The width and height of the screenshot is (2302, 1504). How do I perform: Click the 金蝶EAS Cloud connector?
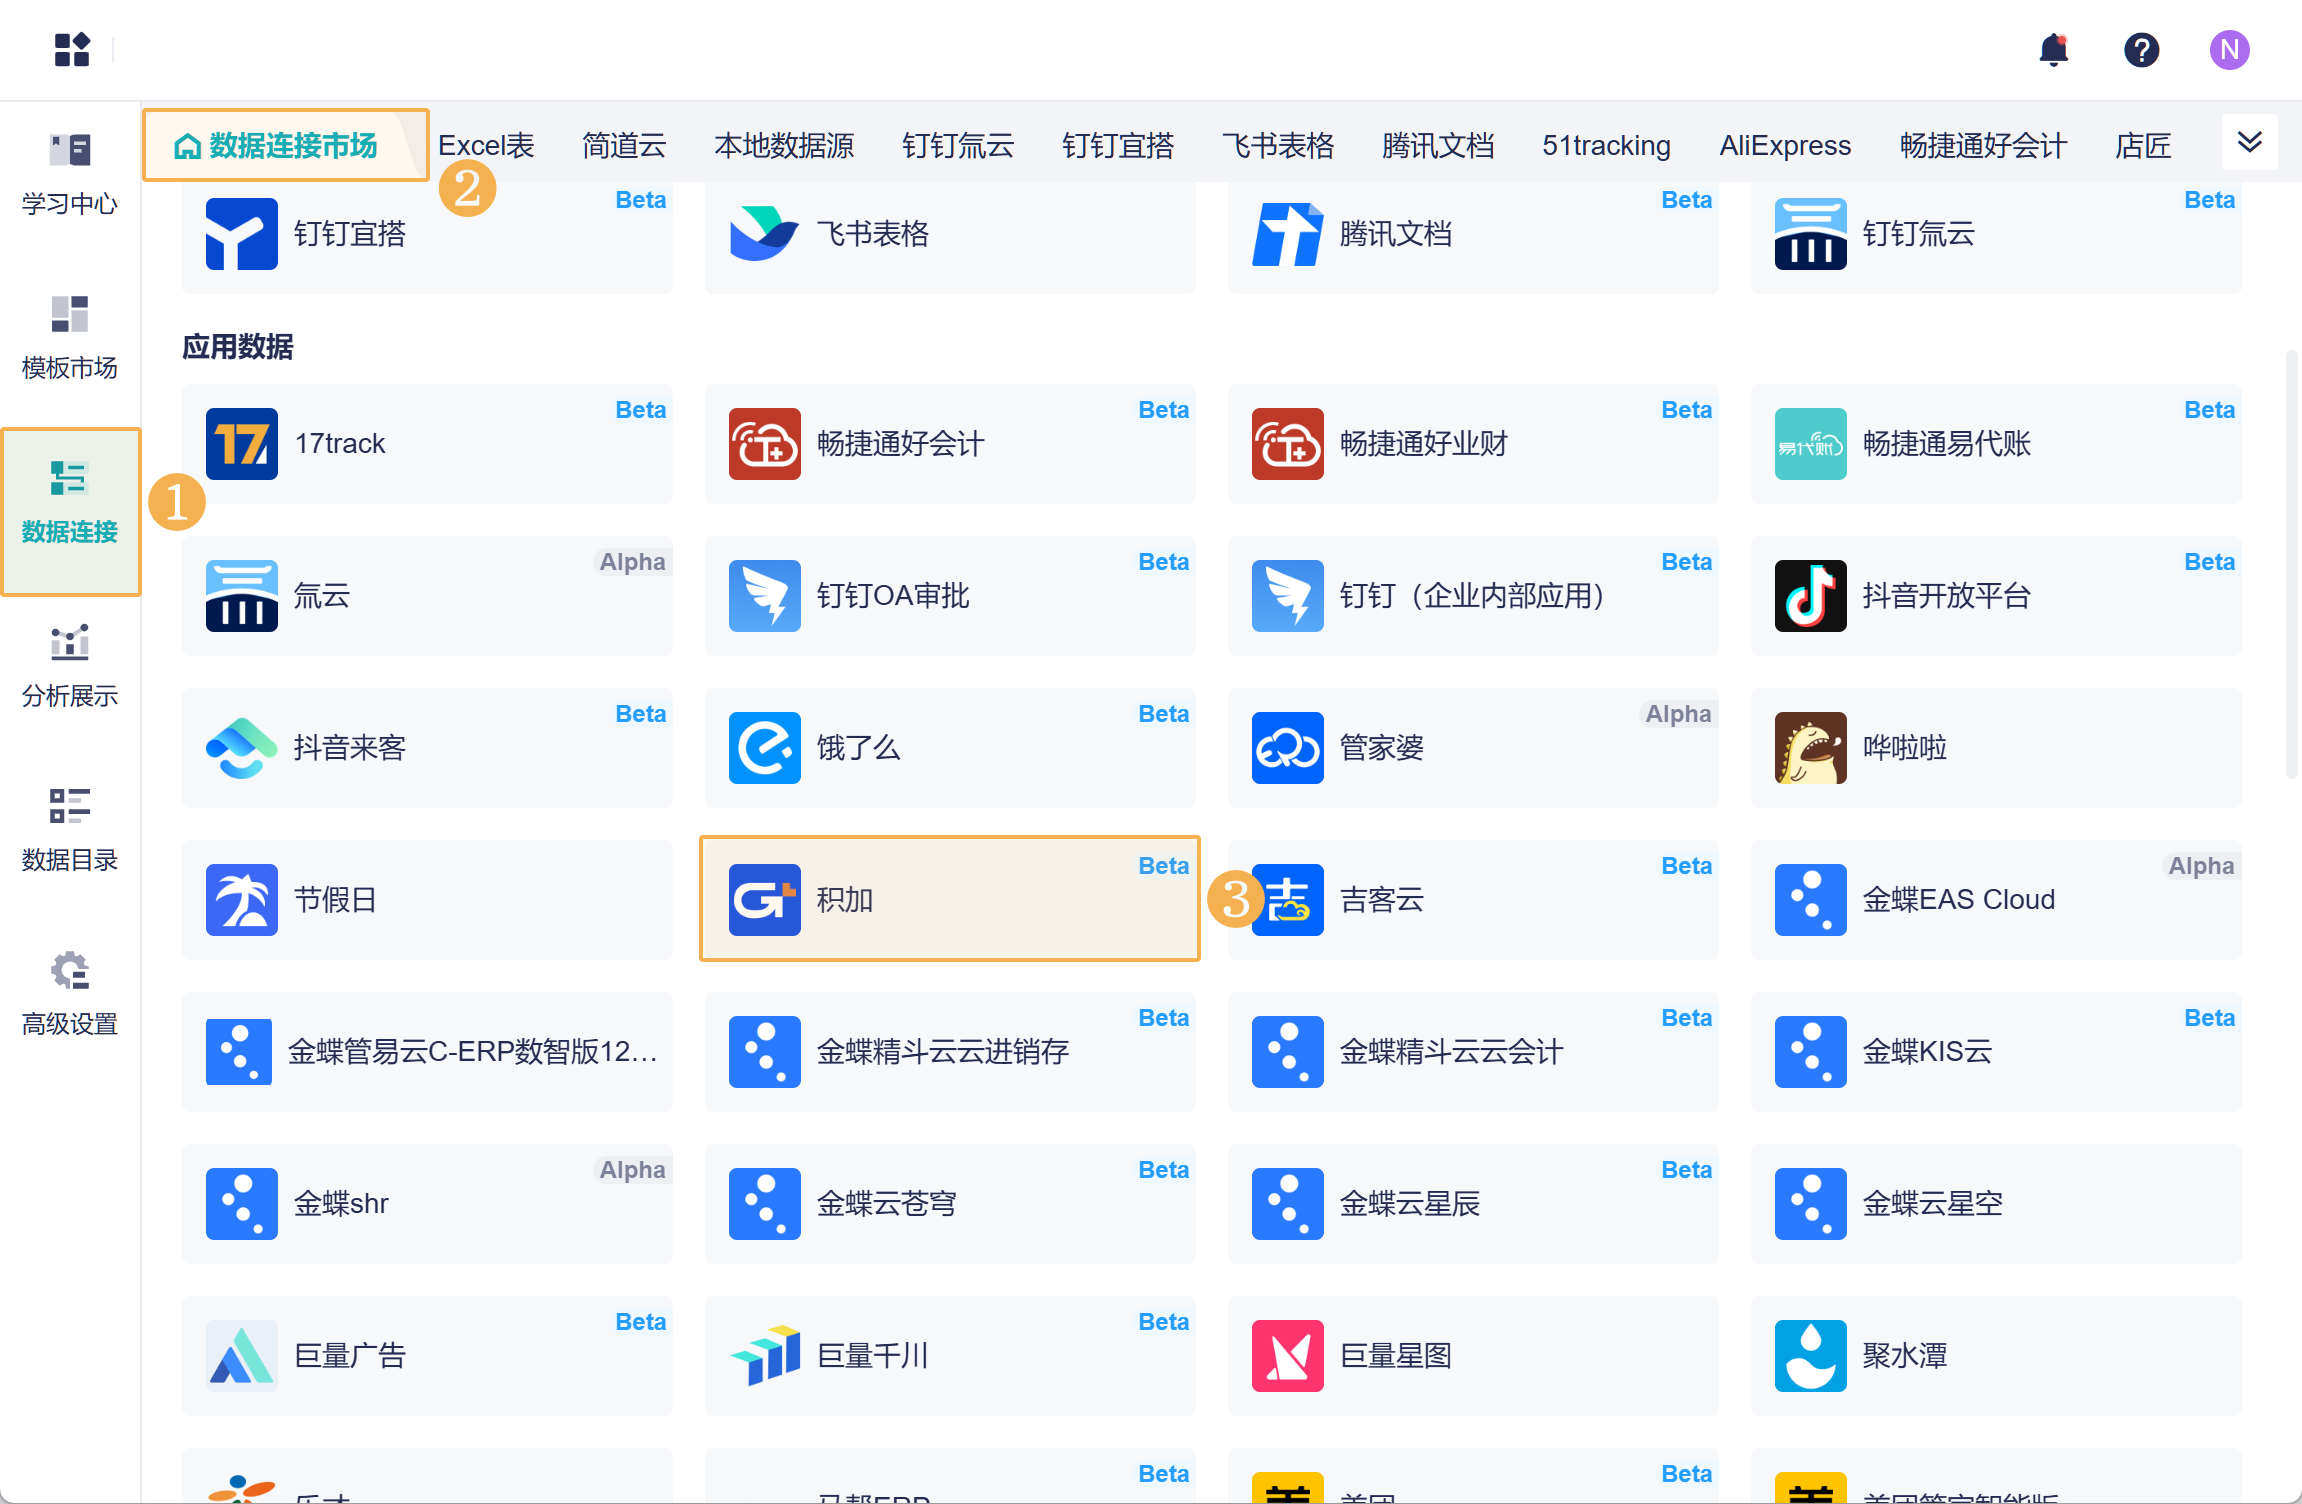pyautogui.click(x=1995, y=900)
